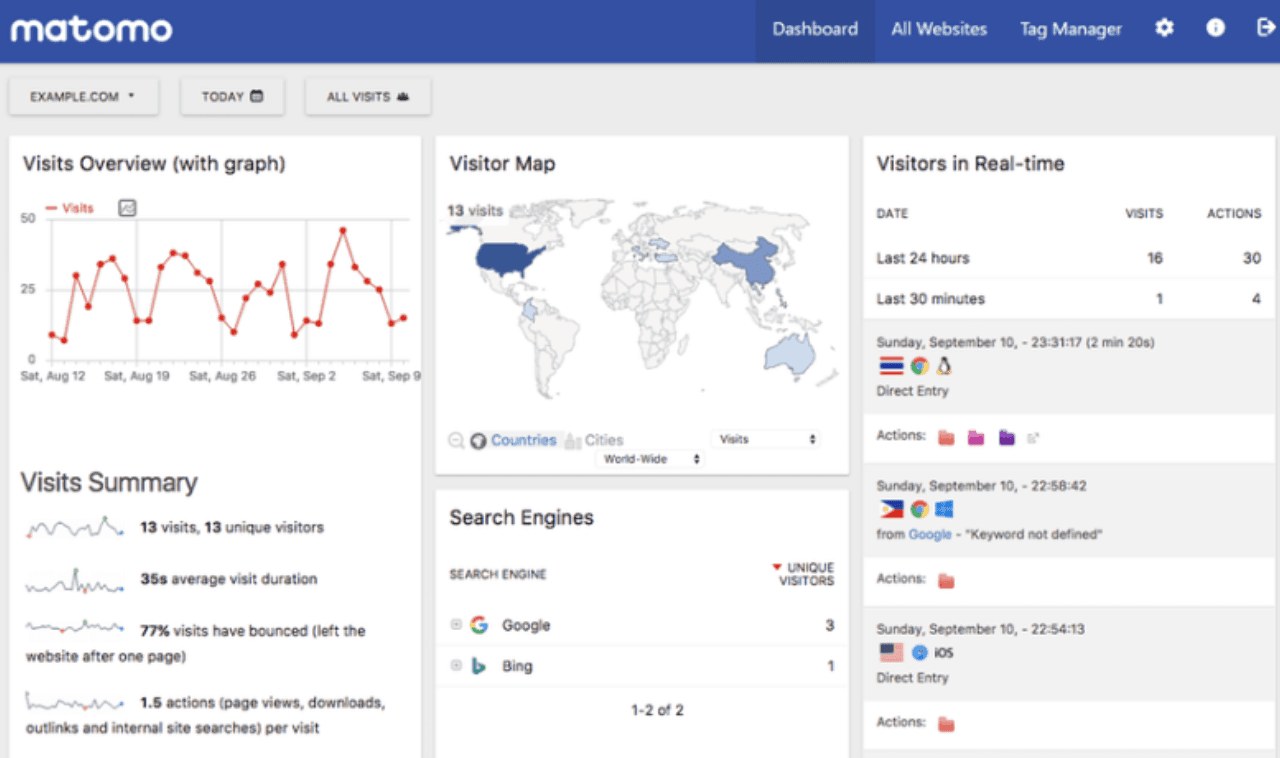Click the Chrome icon in the 22:58:42 visit
The width and height of the screenshot is (1280, 758).
click(919, 510)
